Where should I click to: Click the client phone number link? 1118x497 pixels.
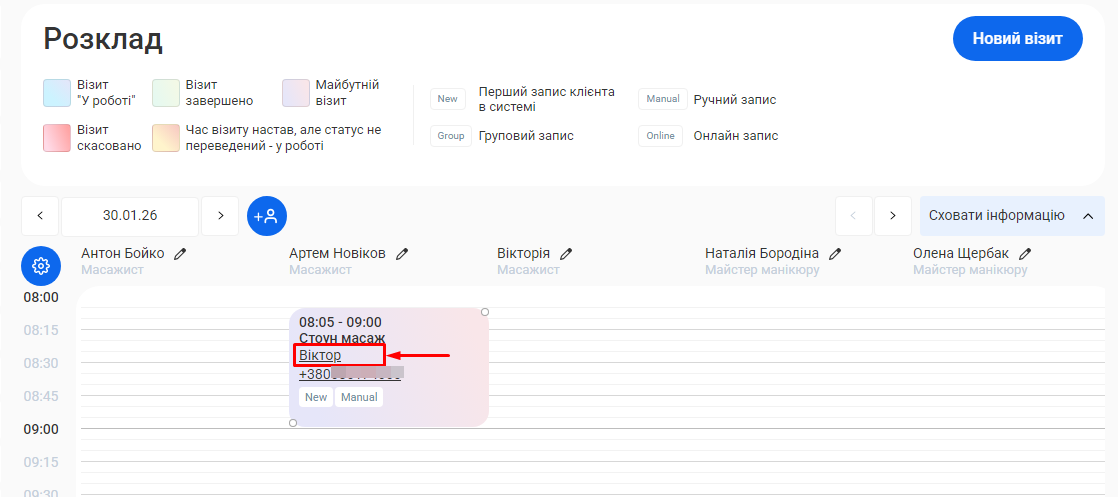[350, 374]
